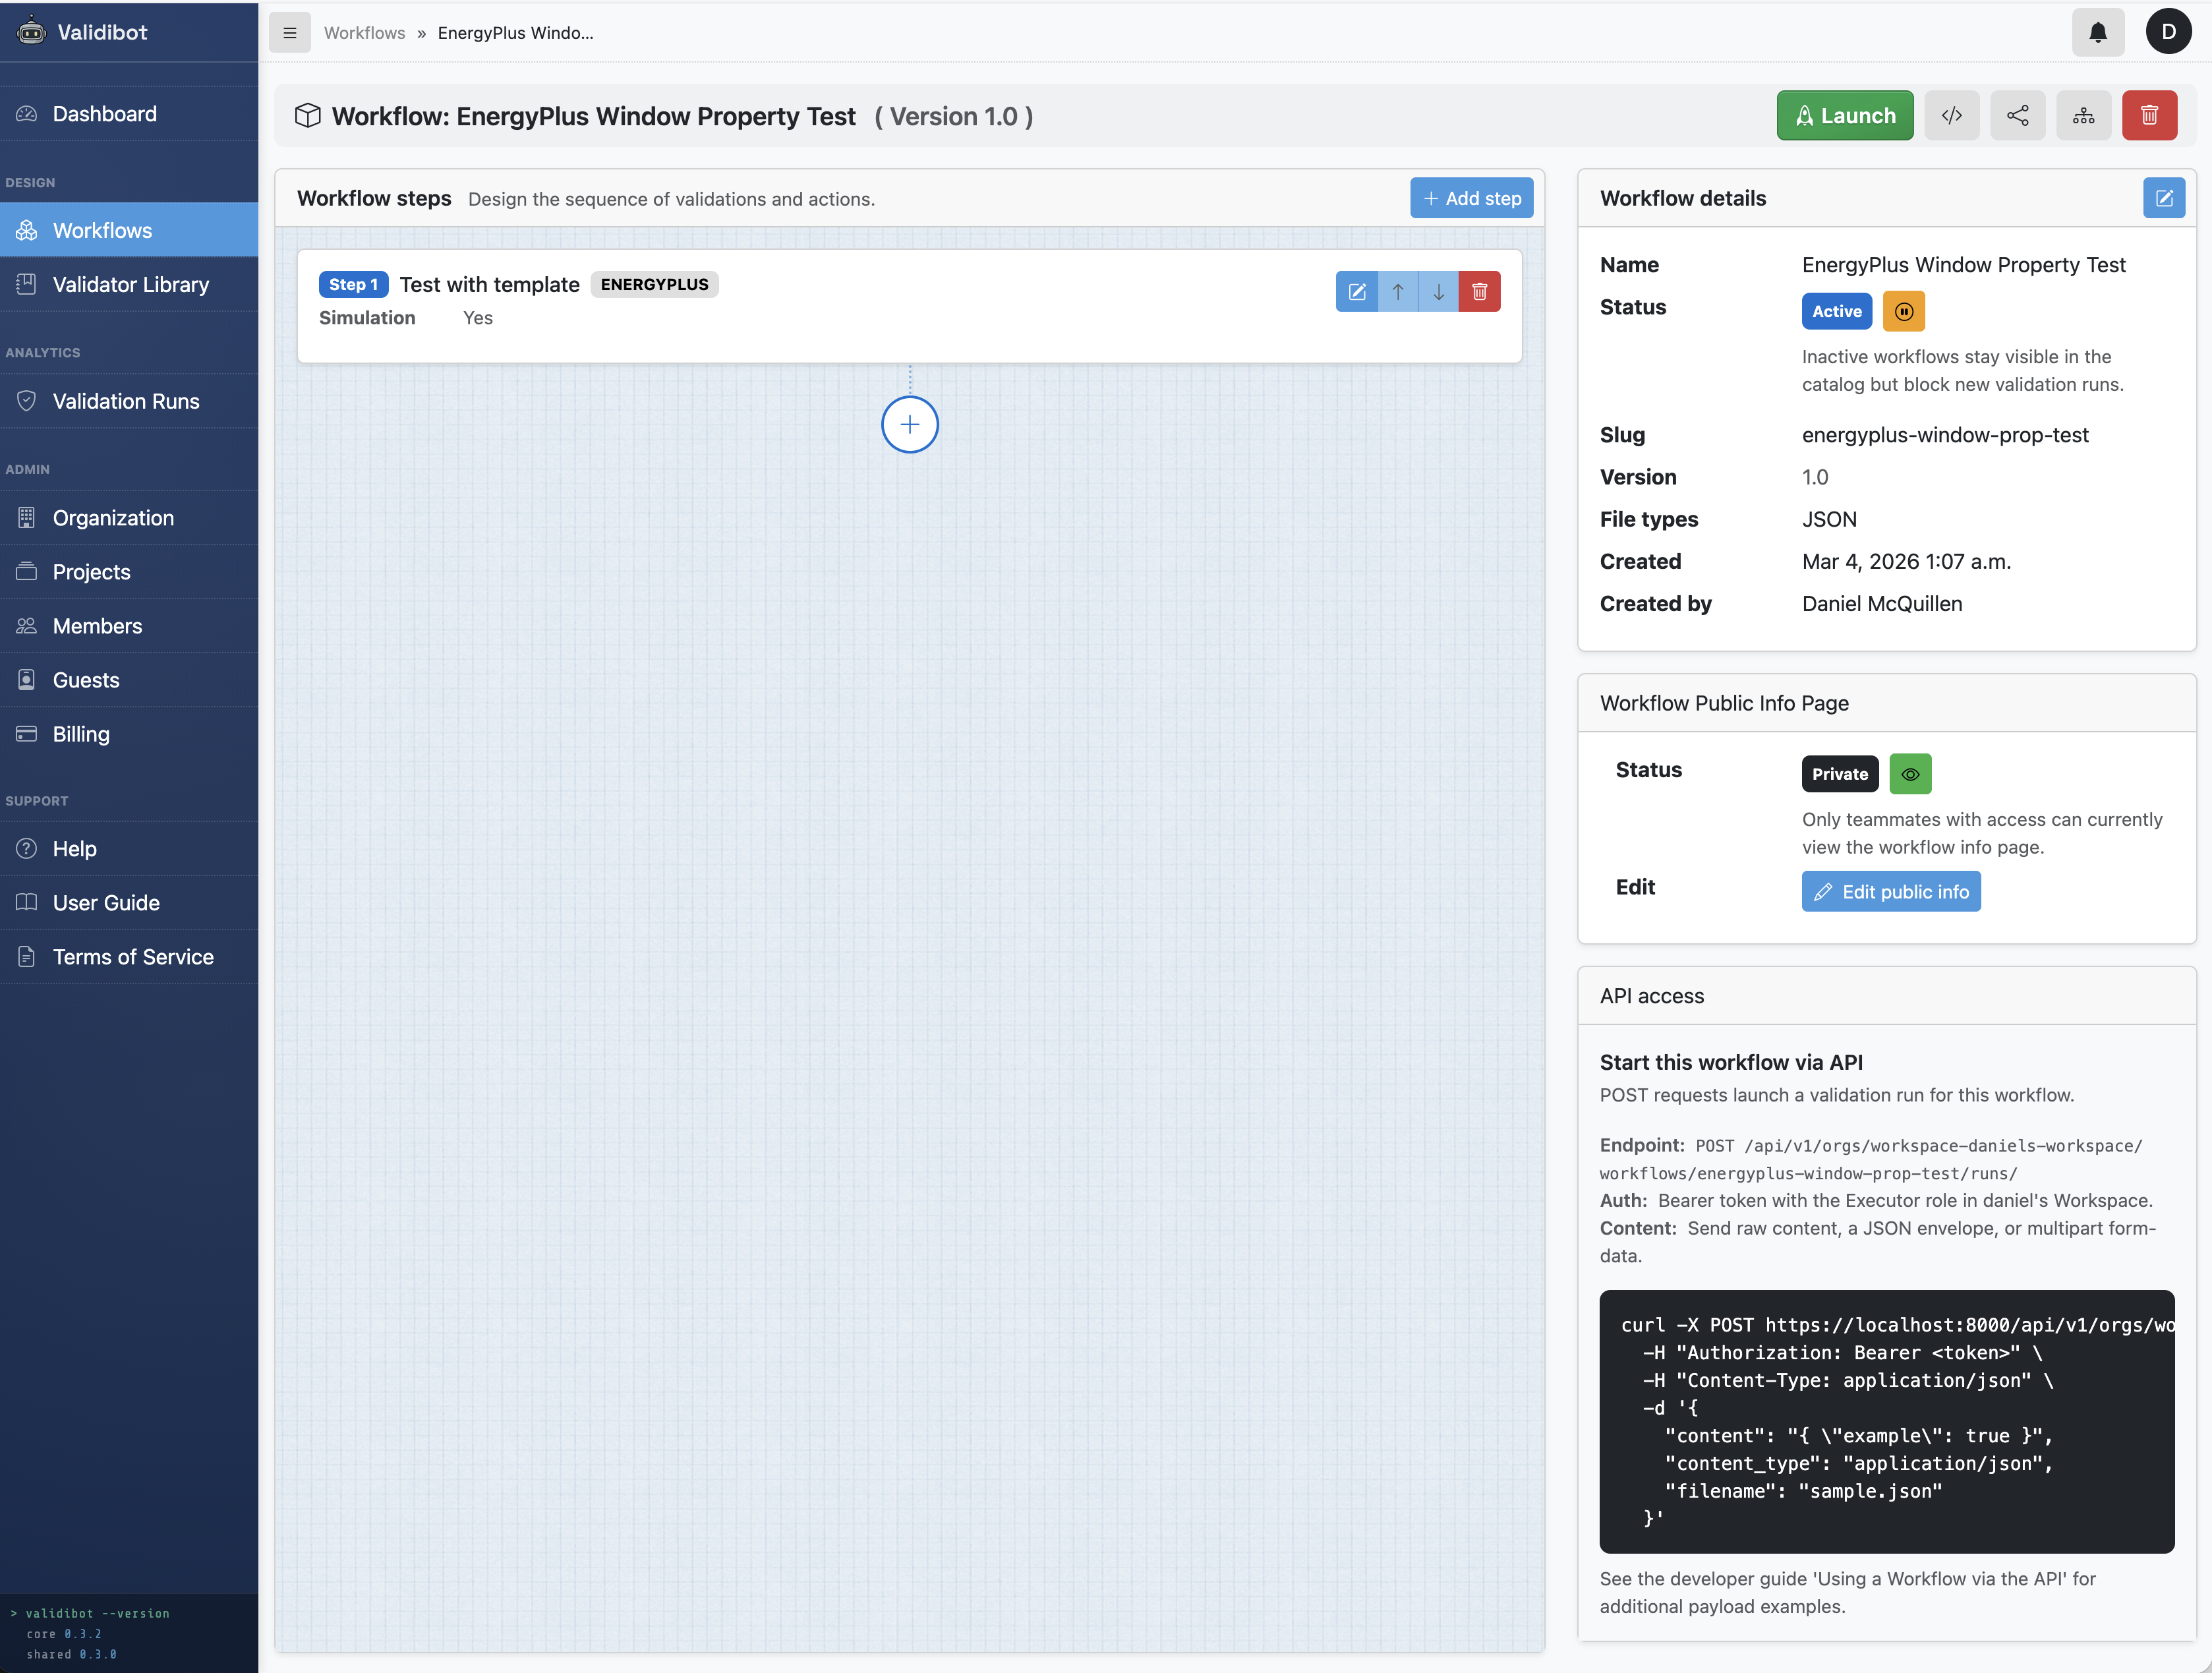The width and height of the screenshot is (2212, 1673).
Task: Open Workflow details editing pencil icon
Action: pyautogui.click(x=2164, y=197)
